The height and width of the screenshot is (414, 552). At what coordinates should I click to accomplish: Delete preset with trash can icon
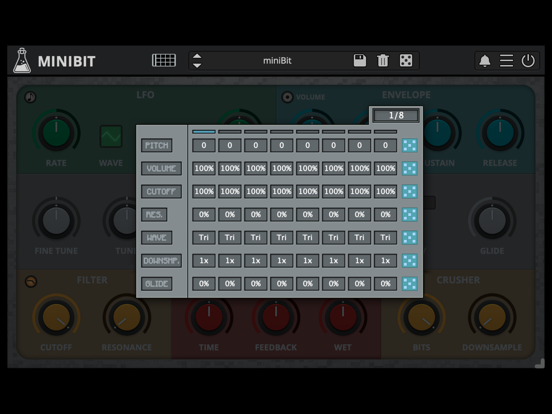click(x=383, y=61)
